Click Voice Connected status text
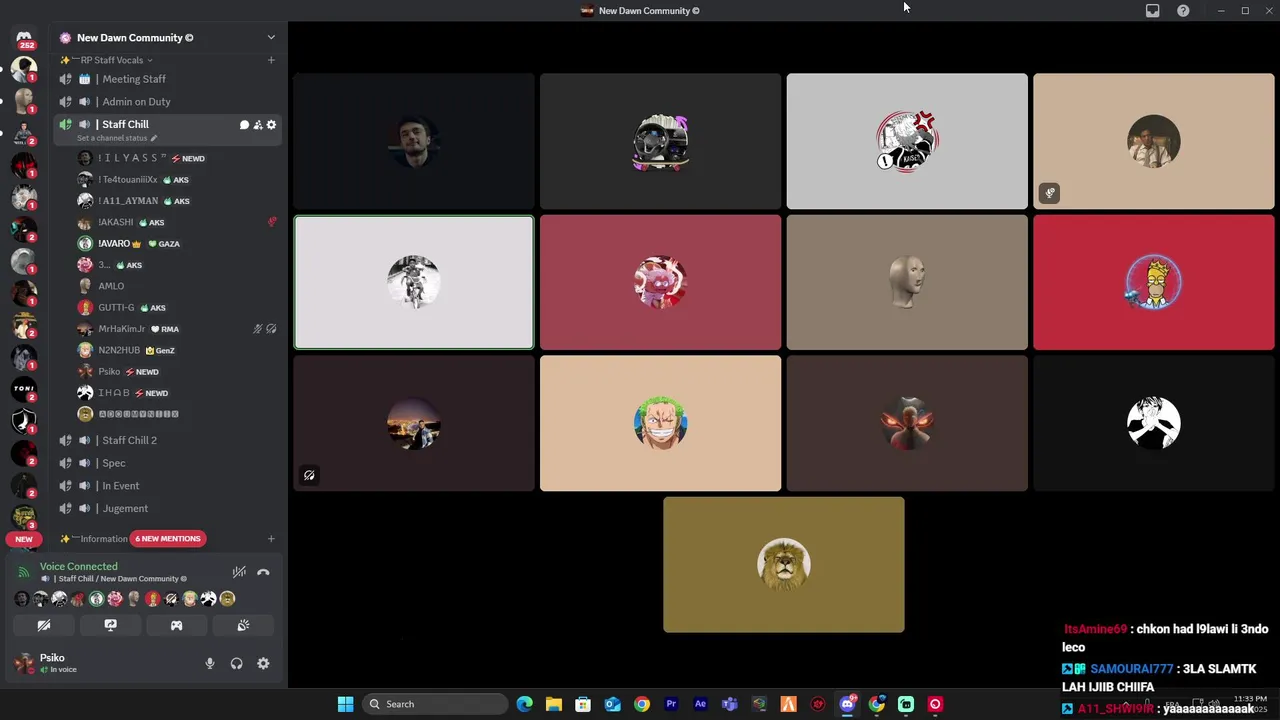 (x=78, y=567)
